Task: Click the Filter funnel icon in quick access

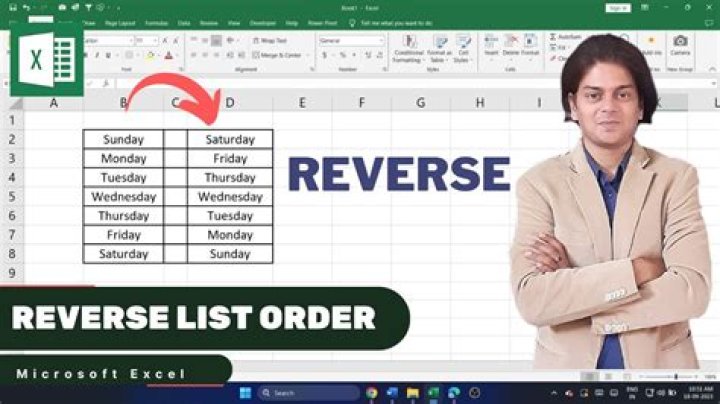Action: pos(88,8)
